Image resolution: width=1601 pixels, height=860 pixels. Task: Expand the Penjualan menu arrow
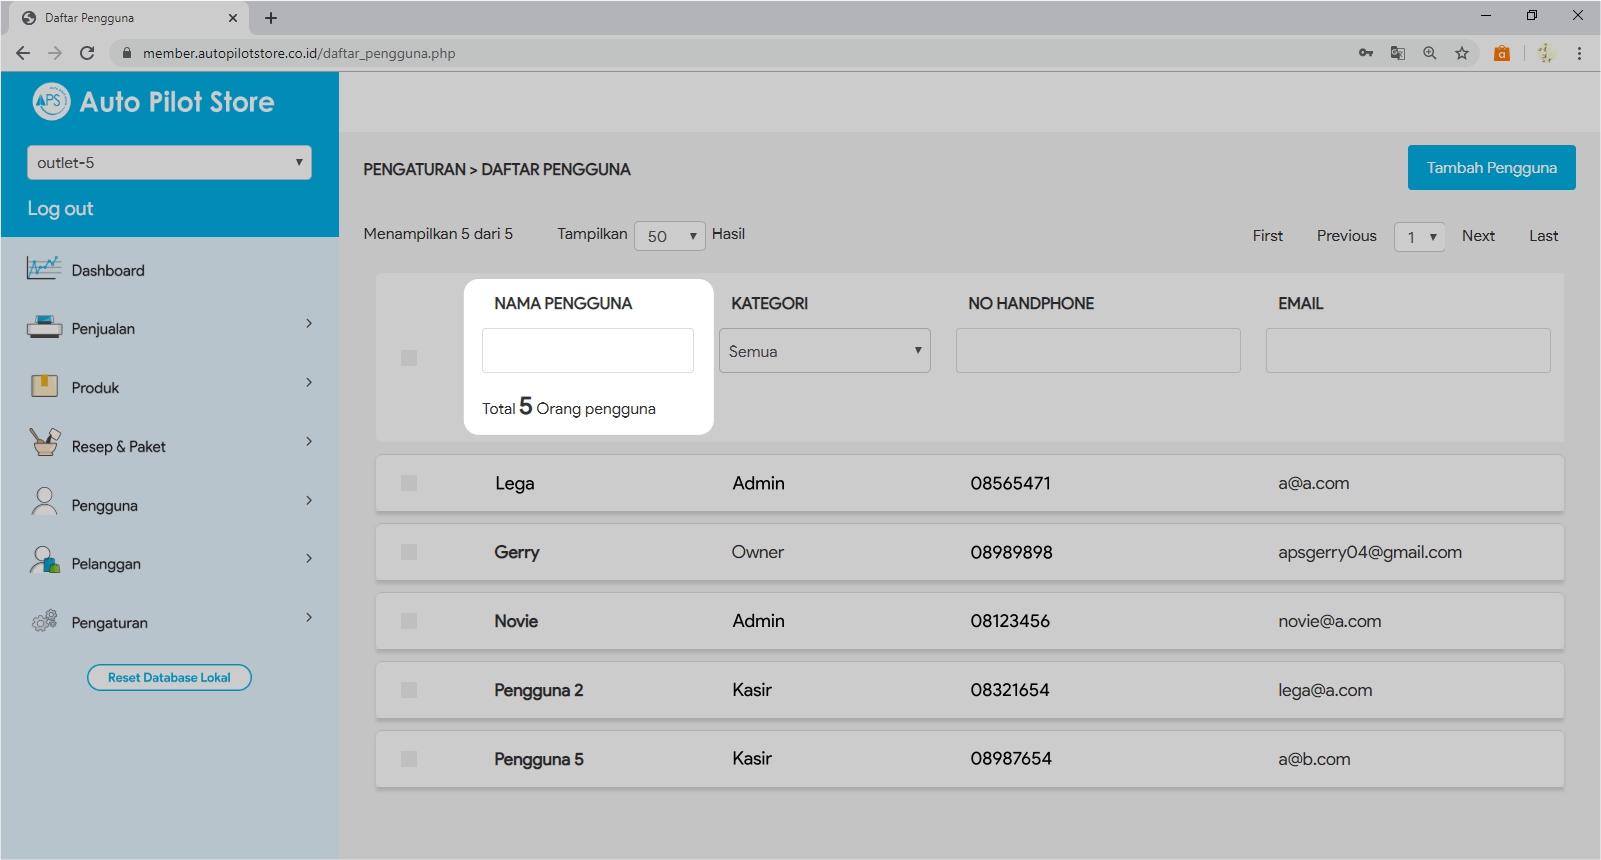point(309,324)
